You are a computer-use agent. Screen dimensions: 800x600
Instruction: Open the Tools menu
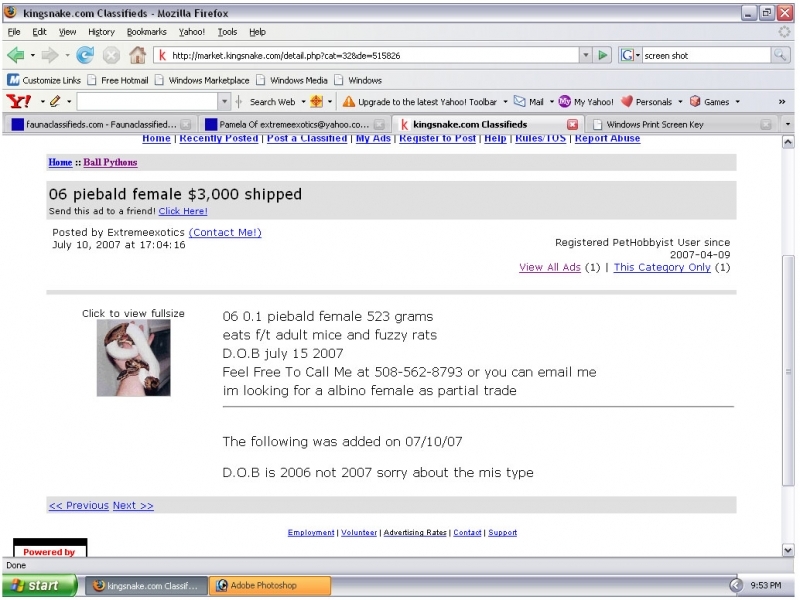227,32
